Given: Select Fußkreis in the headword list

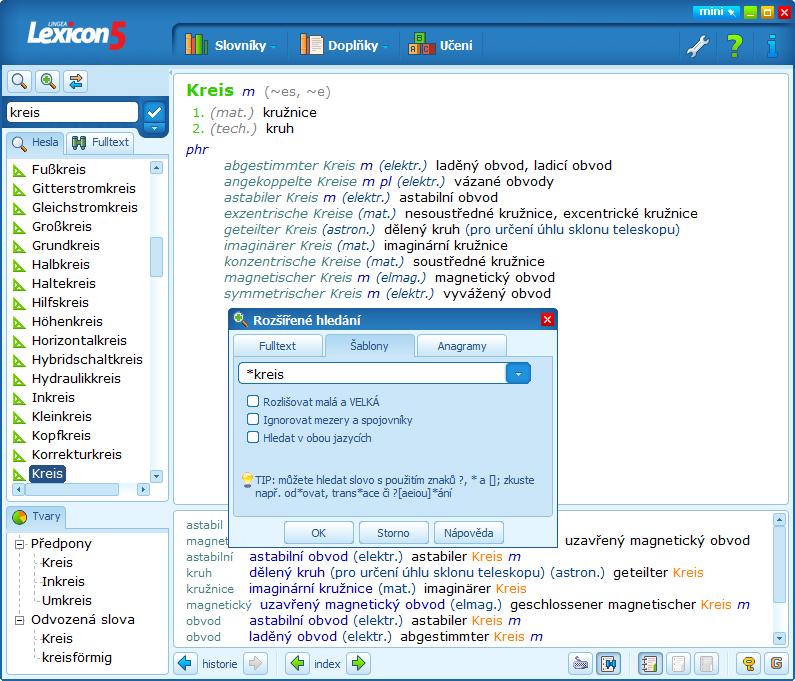Looking at the screenshot, I should tap(59, 169).
